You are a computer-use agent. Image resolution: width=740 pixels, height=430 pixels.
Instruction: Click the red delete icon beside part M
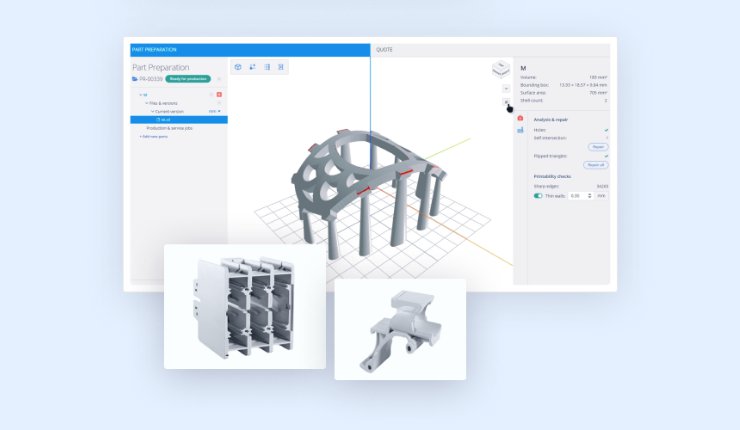pos(219,94)
